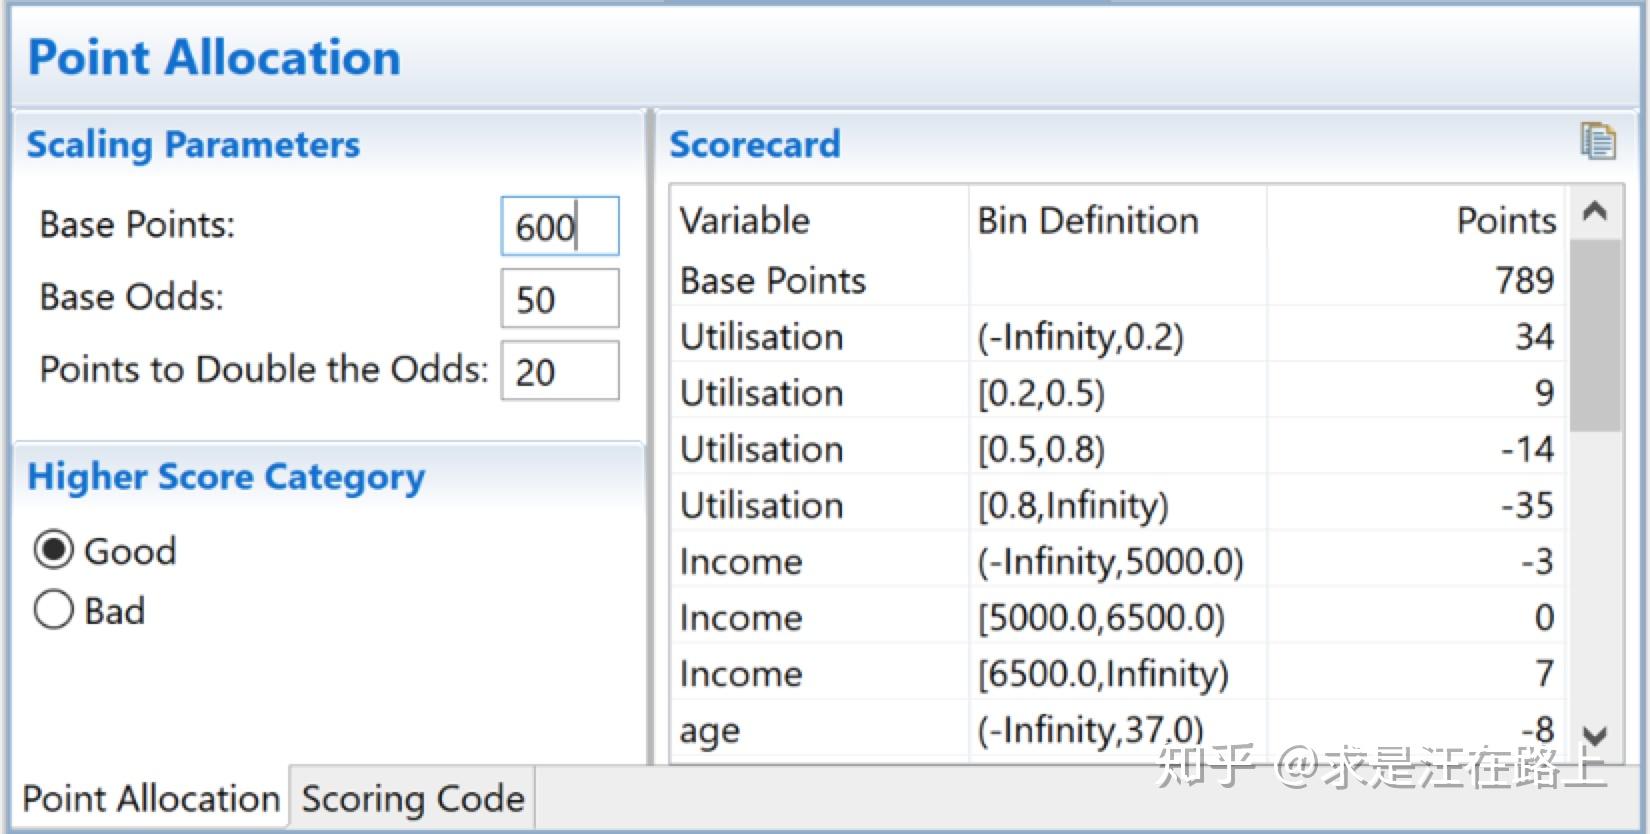The width and height of the screenshot is (1650, 834).
Task: Select the Utilisation cell for [0.8,Infinity) row
Action: 762,505
